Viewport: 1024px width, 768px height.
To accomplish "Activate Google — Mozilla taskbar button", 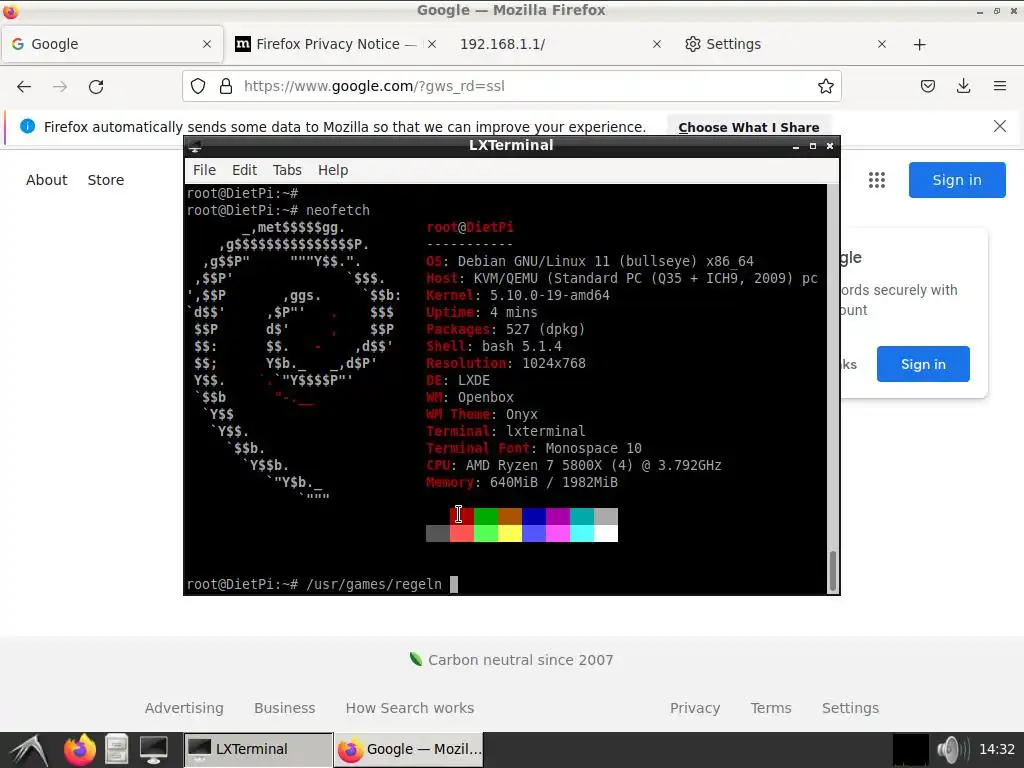I will [409, 749].
